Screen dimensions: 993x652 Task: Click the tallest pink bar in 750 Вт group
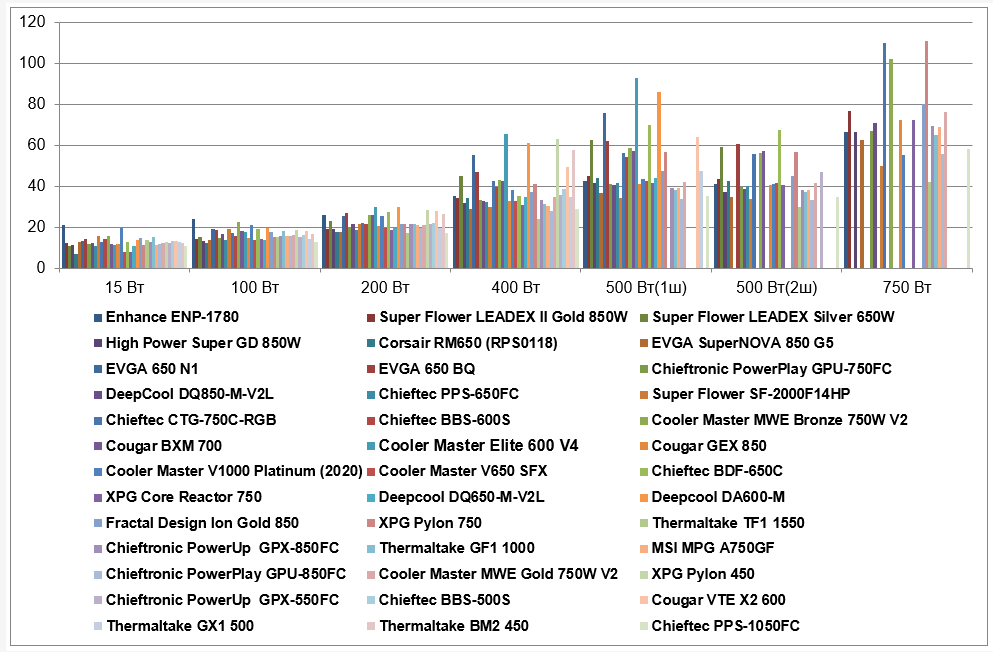coord(927,155)
